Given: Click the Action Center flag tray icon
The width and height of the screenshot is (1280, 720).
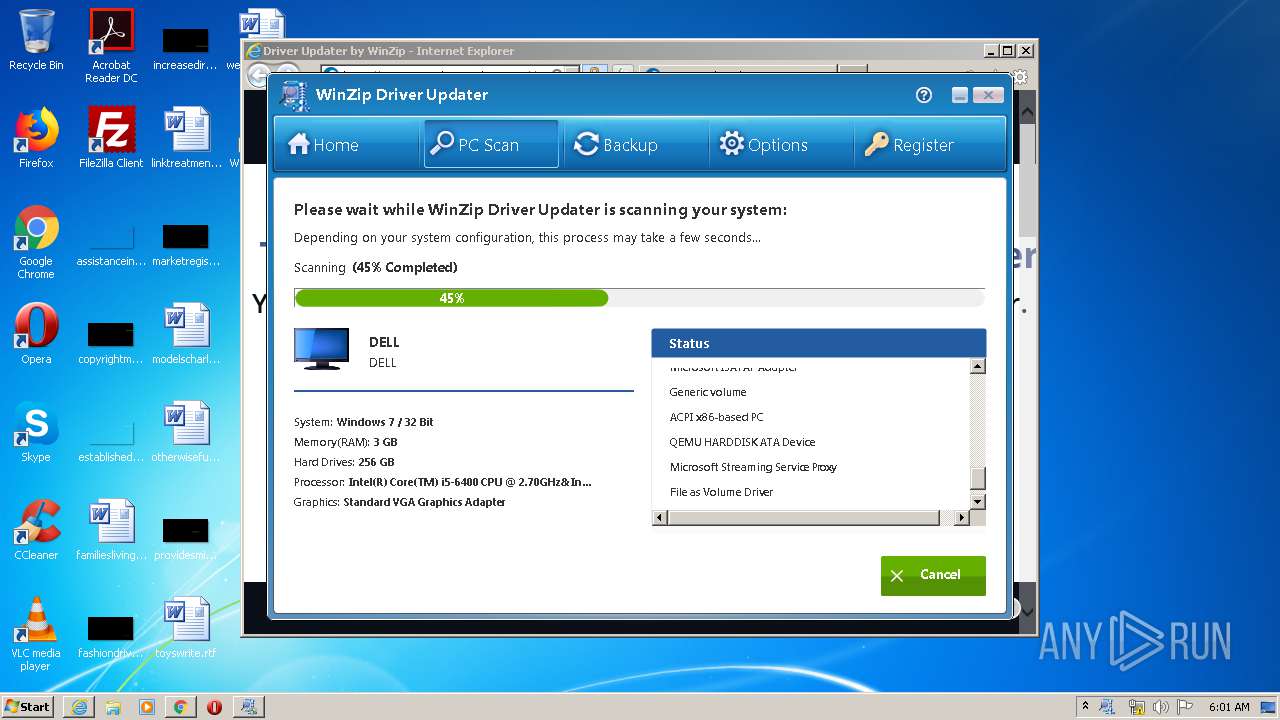Looking at the screenshot, I should coord(1184,707).
